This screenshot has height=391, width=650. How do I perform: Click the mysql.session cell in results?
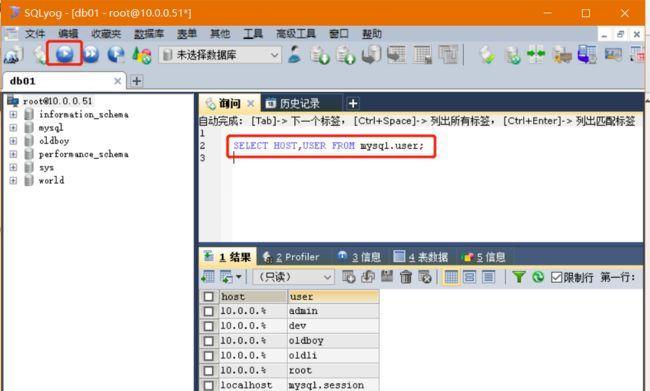[x=333, y=385]
